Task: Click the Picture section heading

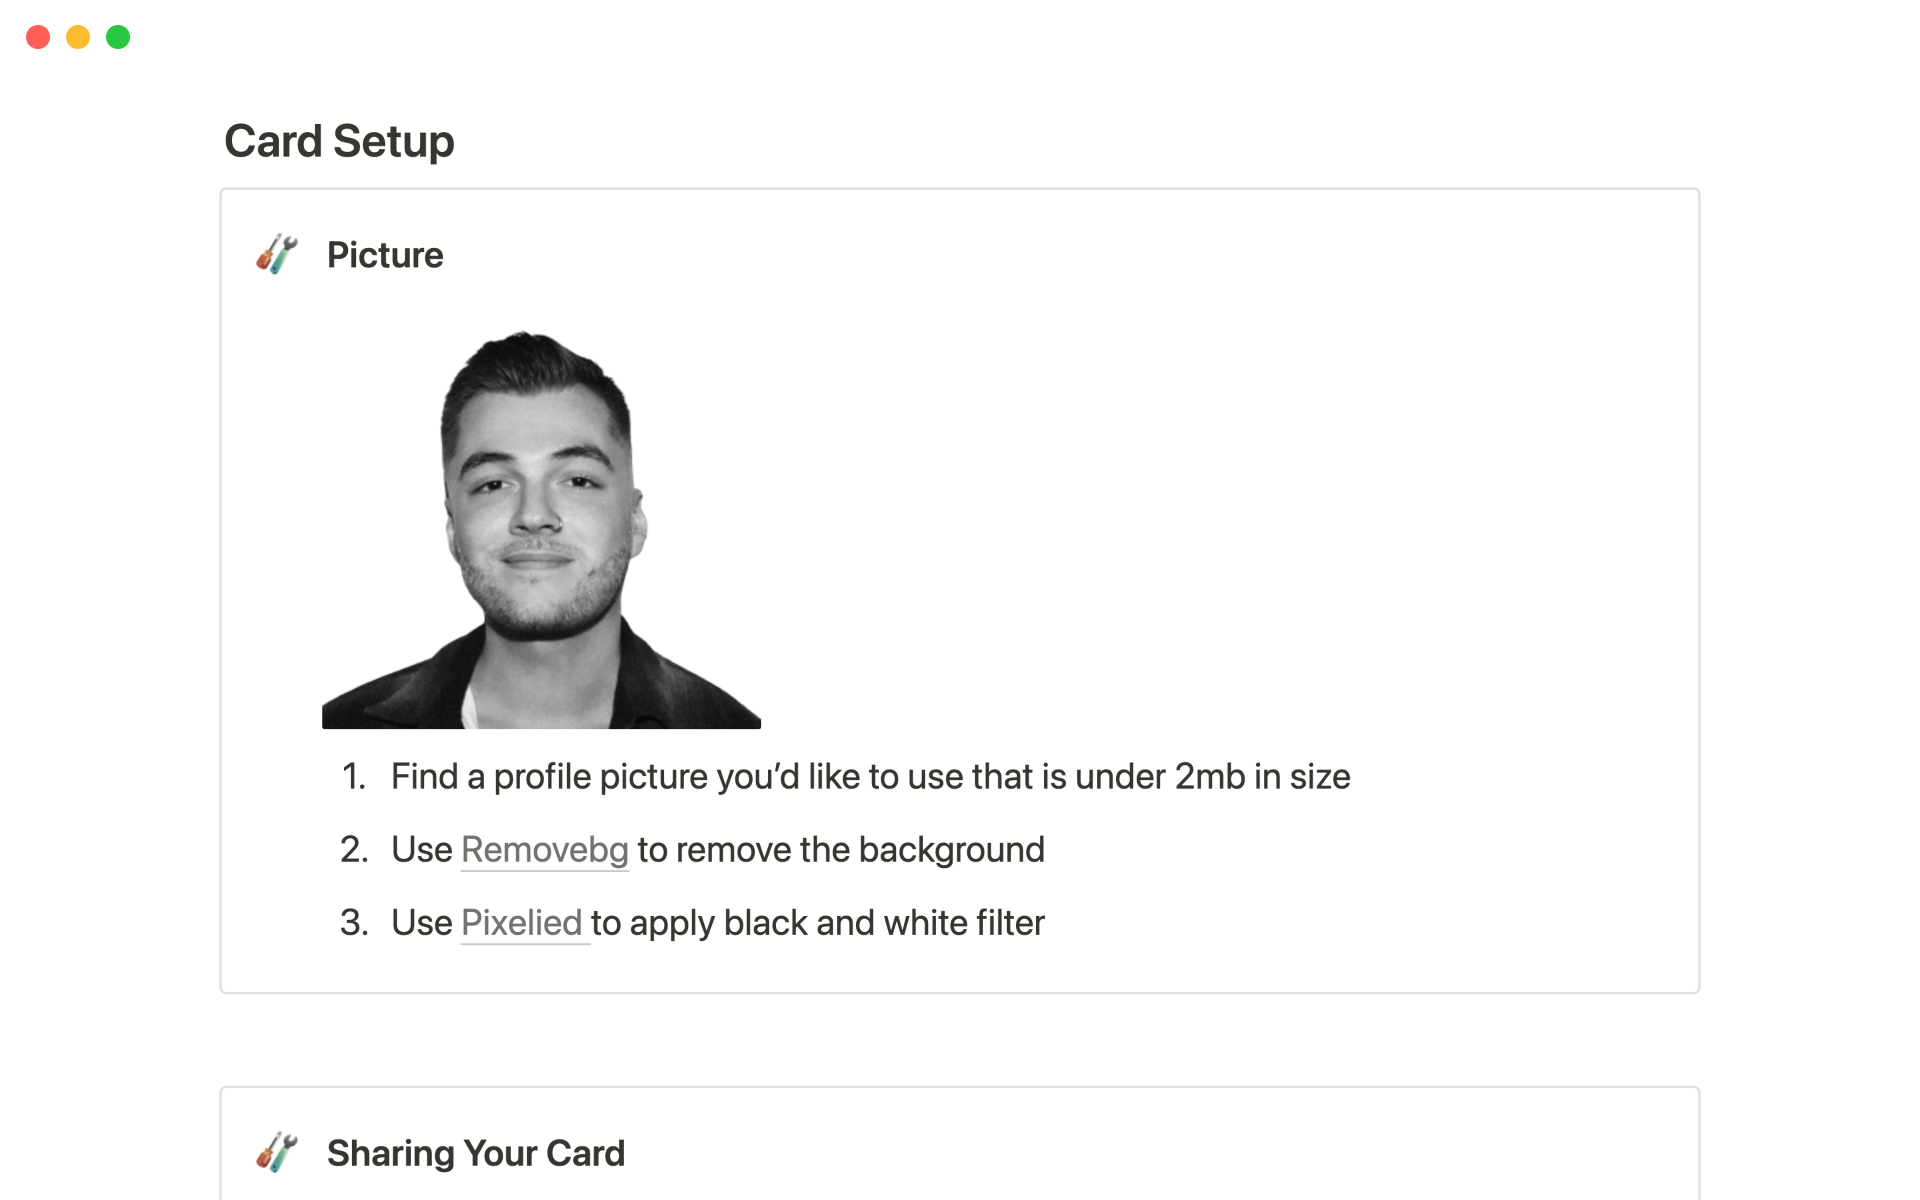Action: [x=385, y=255]
